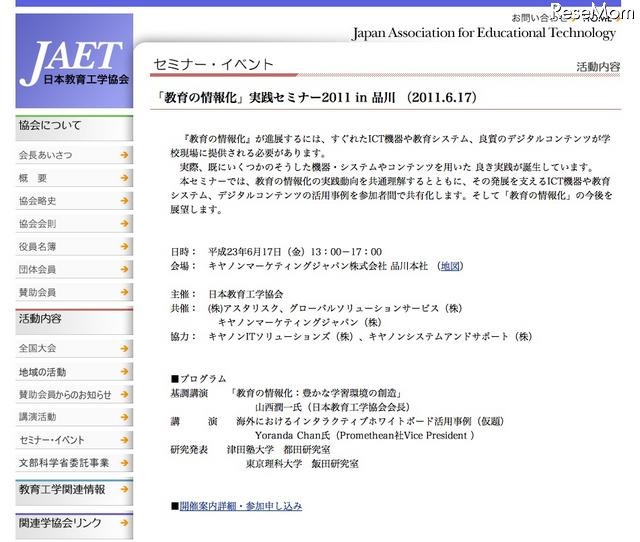Click arrow icon beside 会長あいさつ

(123, 155)
